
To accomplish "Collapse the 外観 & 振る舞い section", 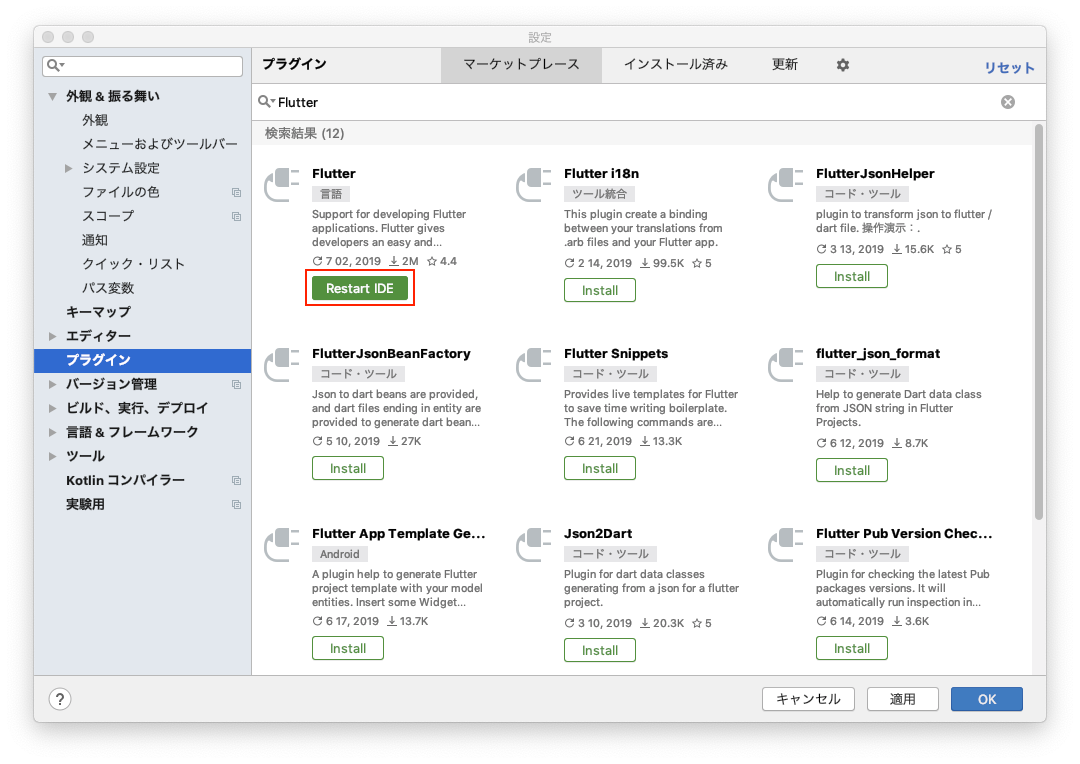I will point(52,96).
